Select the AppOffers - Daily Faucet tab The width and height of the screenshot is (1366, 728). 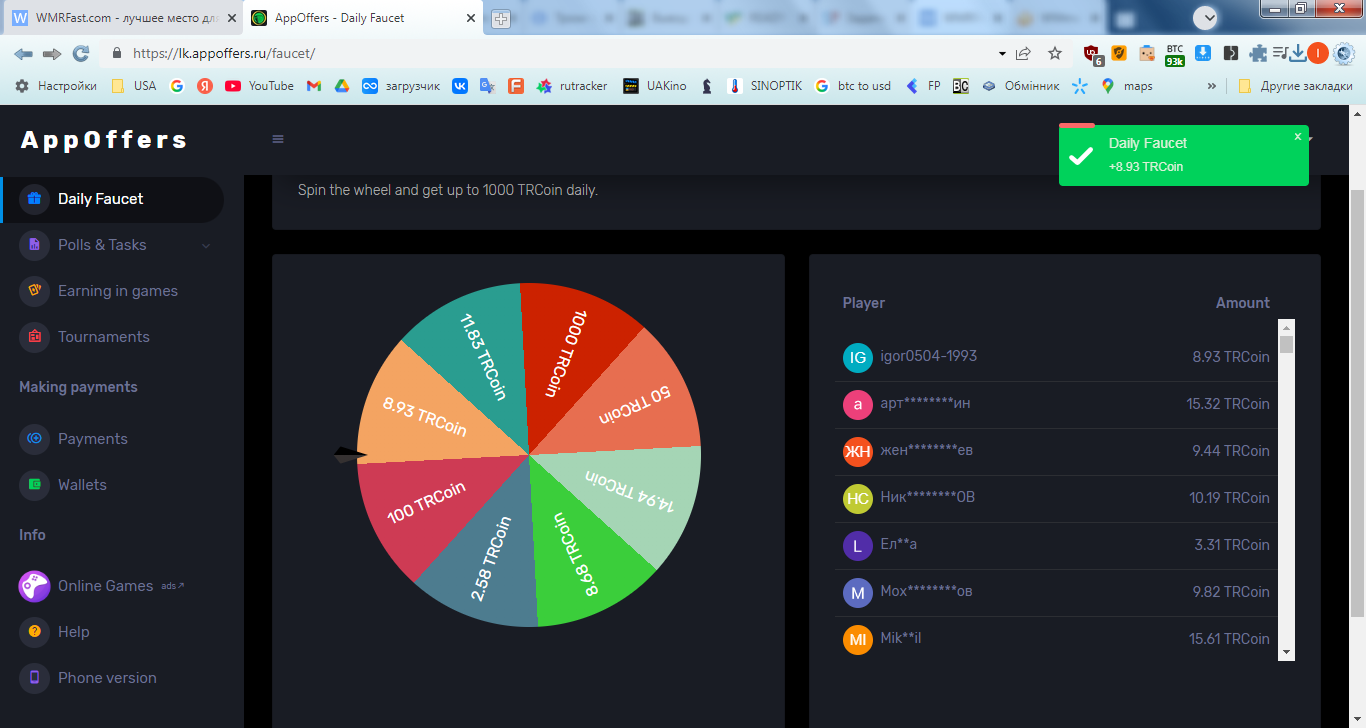coord(364,18)
